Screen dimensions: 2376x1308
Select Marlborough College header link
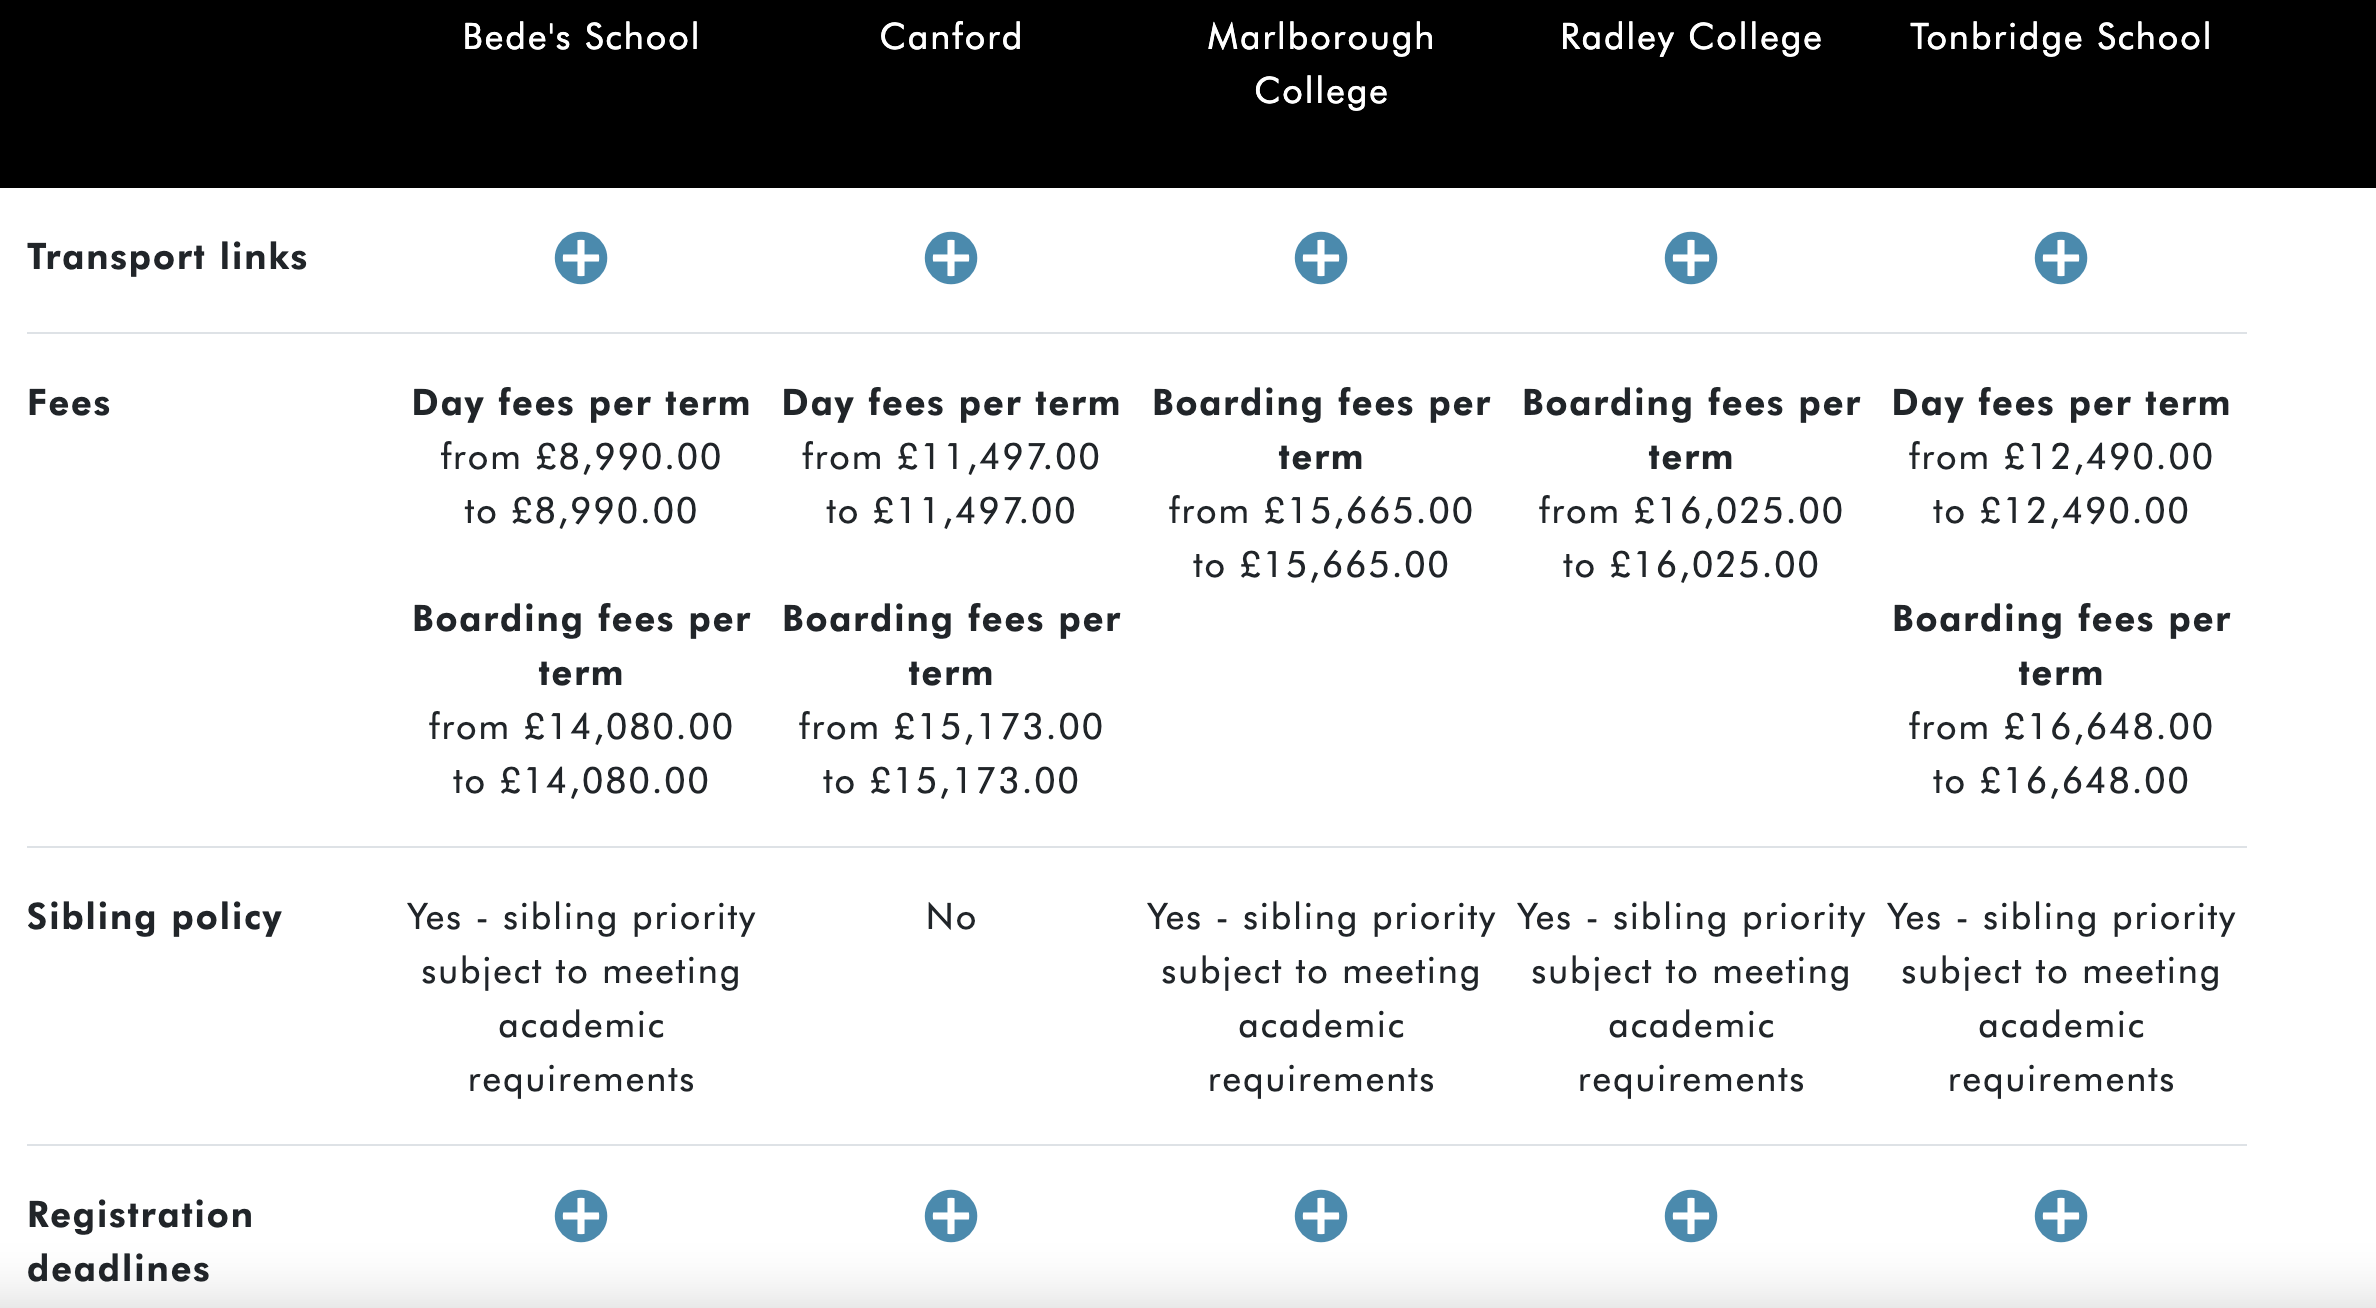coord(1321,64)
